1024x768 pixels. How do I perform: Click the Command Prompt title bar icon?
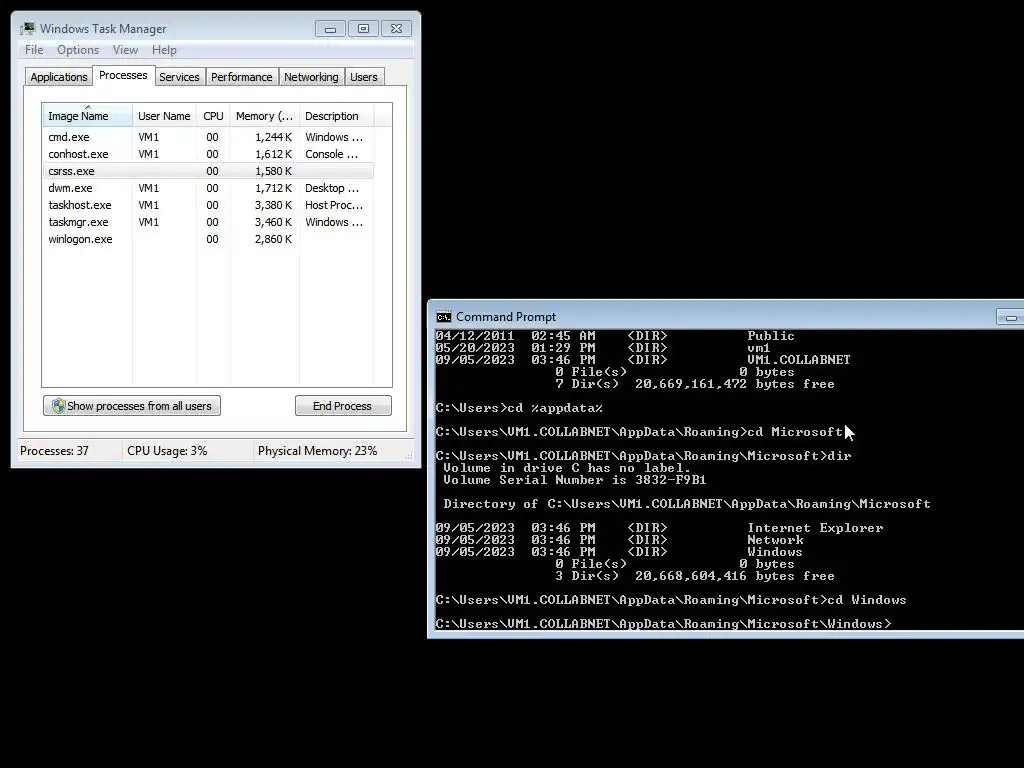(x=443, y=317)
